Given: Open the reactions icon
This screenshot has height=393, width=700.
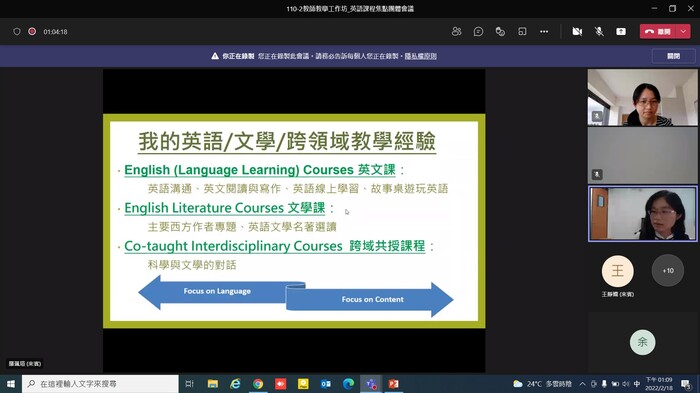Looking at the screenshot, I should click(500, 32).
